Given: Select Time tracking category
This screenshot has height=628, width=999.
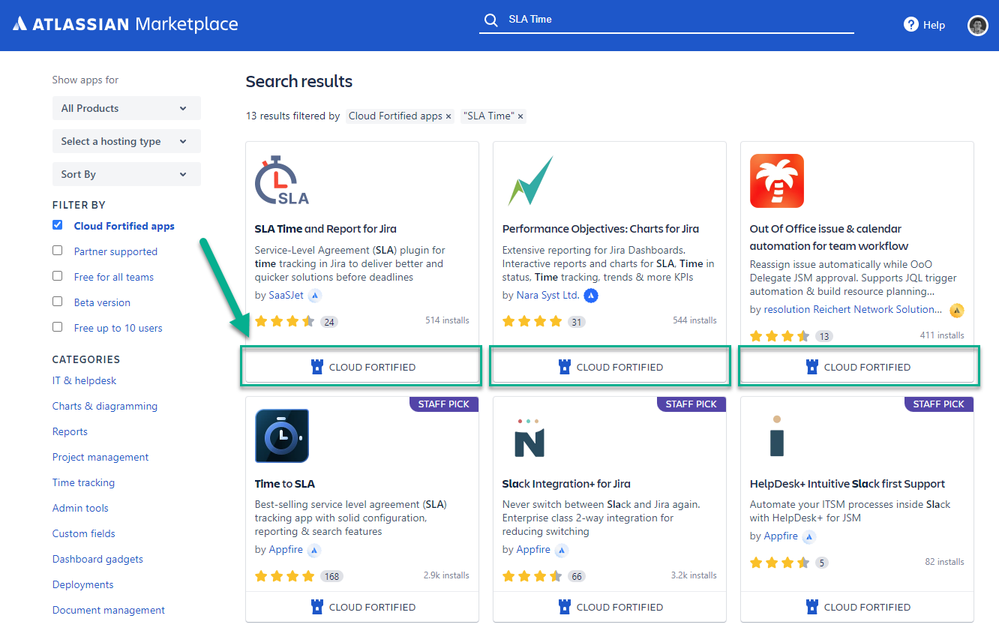Looking at the screenshot, I should (83, 482).
